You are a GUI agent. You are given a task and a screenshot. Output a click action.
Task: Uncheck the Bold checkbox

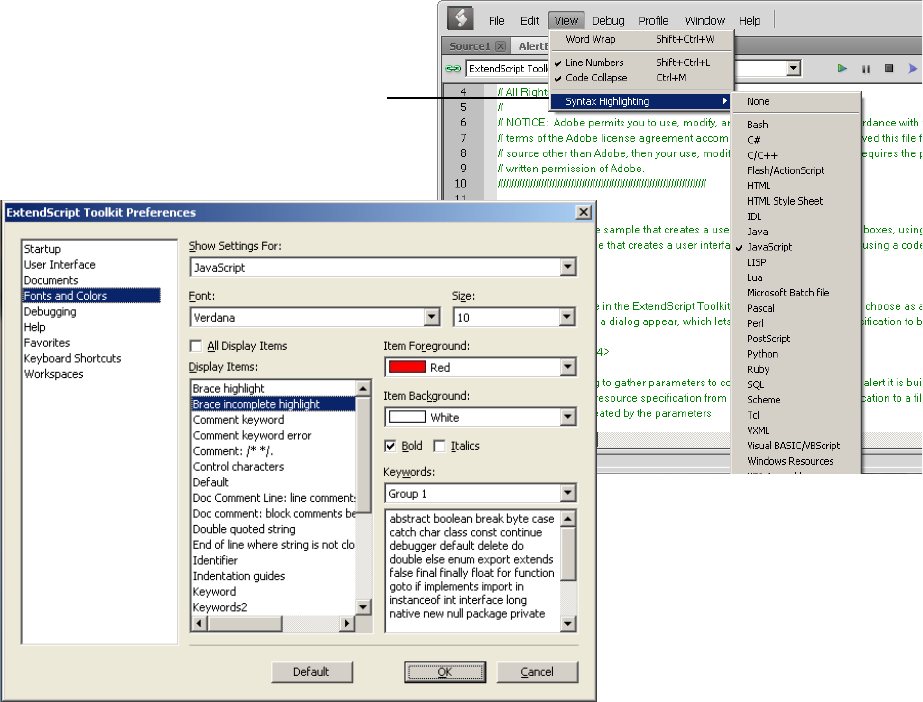(390, 446)
